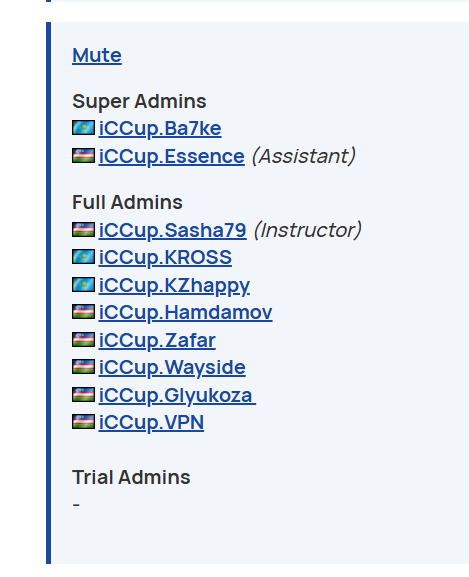Open iCCup.Ba7ke profile link
This screenshot has width=469, height=577.
[x=160, y=128]
